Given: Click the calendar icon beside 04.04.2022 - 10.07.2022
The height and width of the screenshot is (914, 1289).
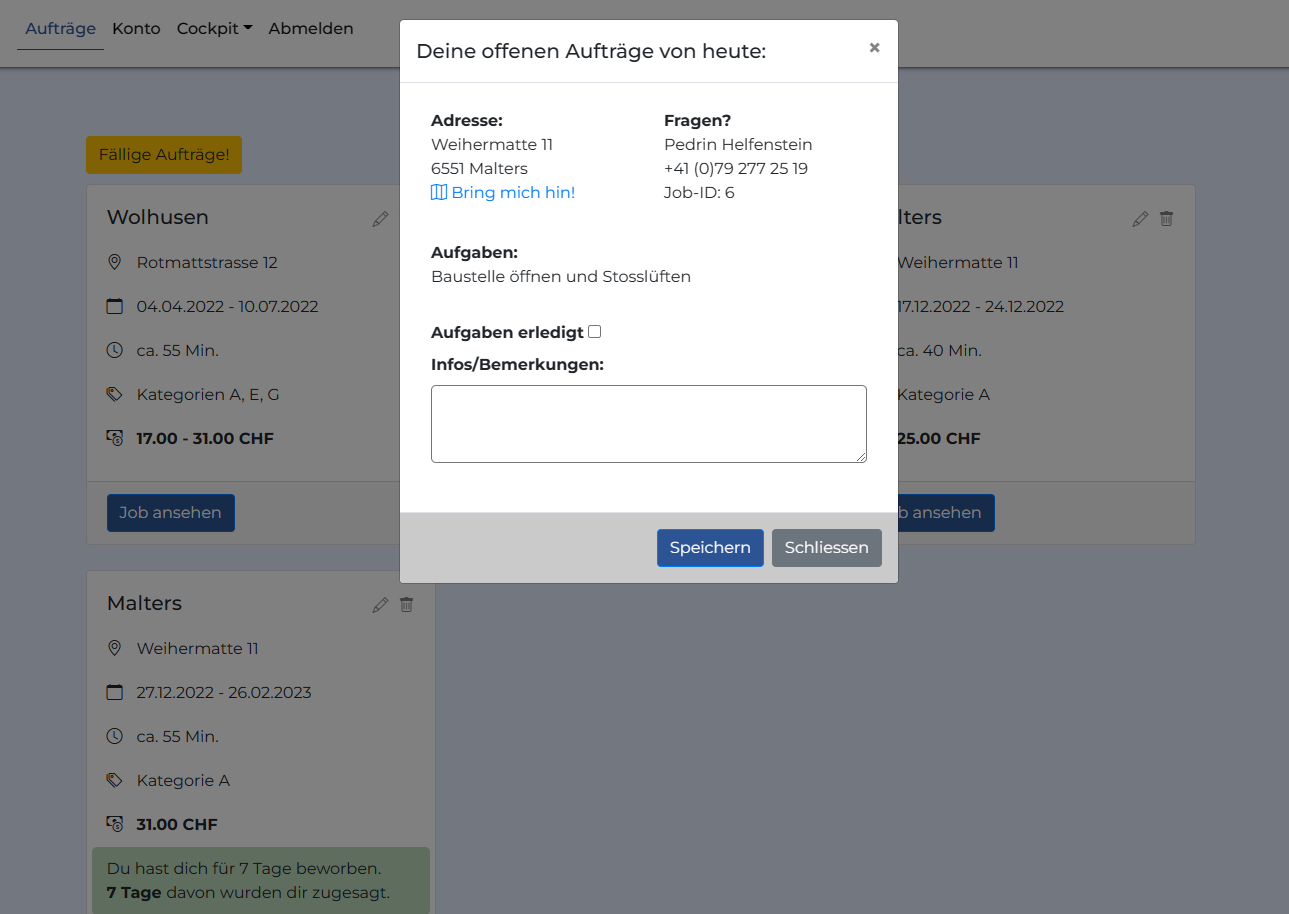Looking at the screenshot, I should [x=115, y=306].
